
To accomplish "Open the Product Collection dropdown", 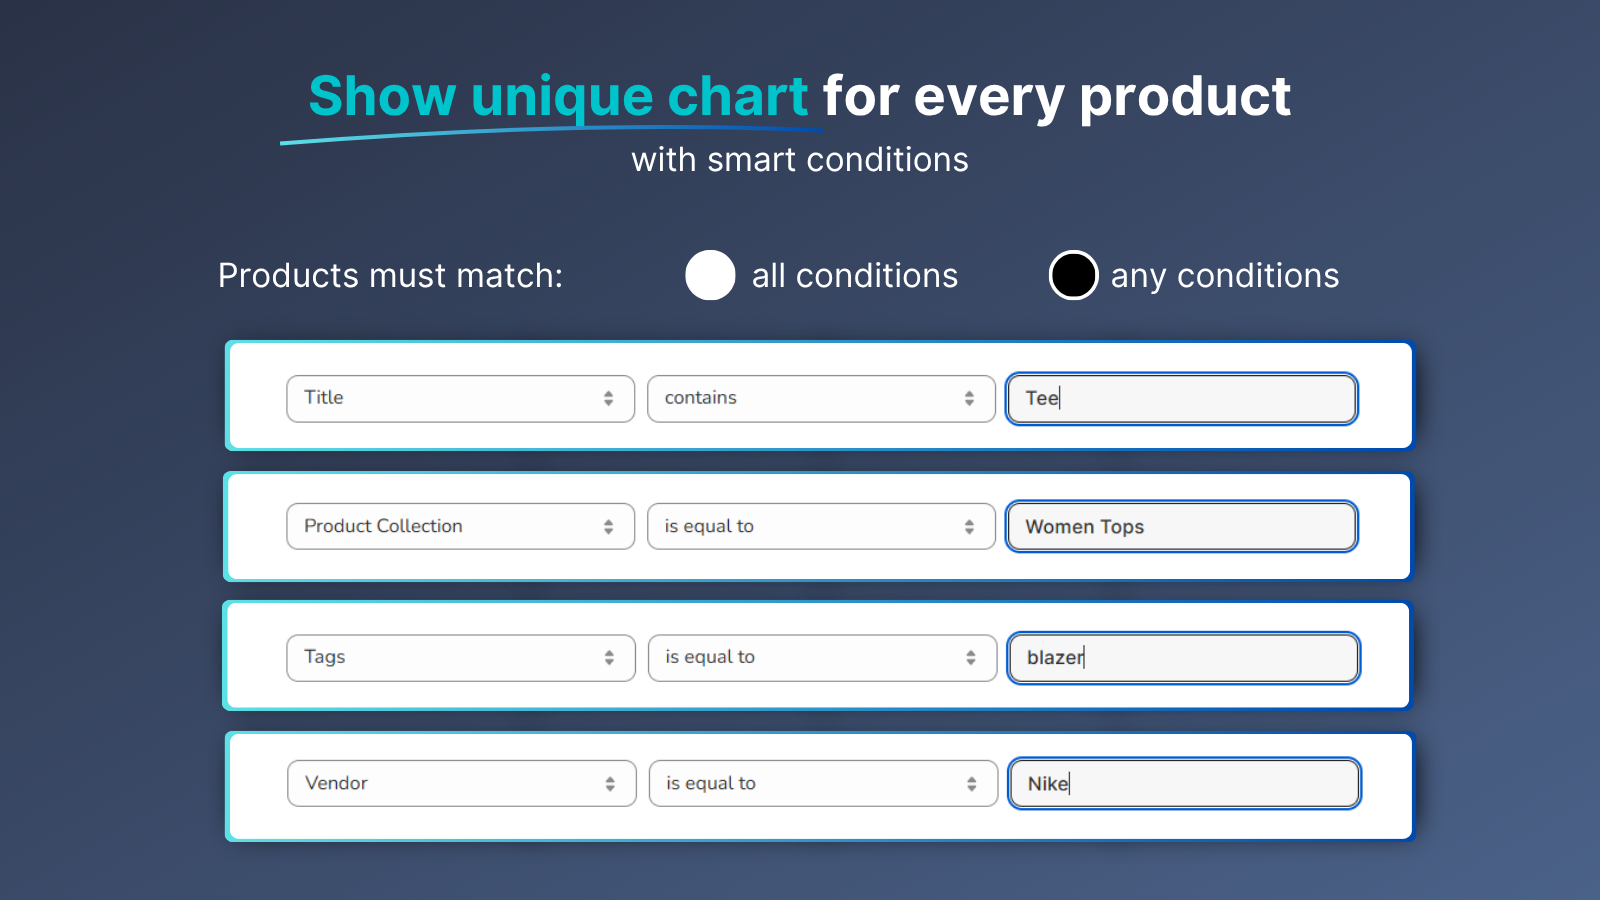I will 461,526.
